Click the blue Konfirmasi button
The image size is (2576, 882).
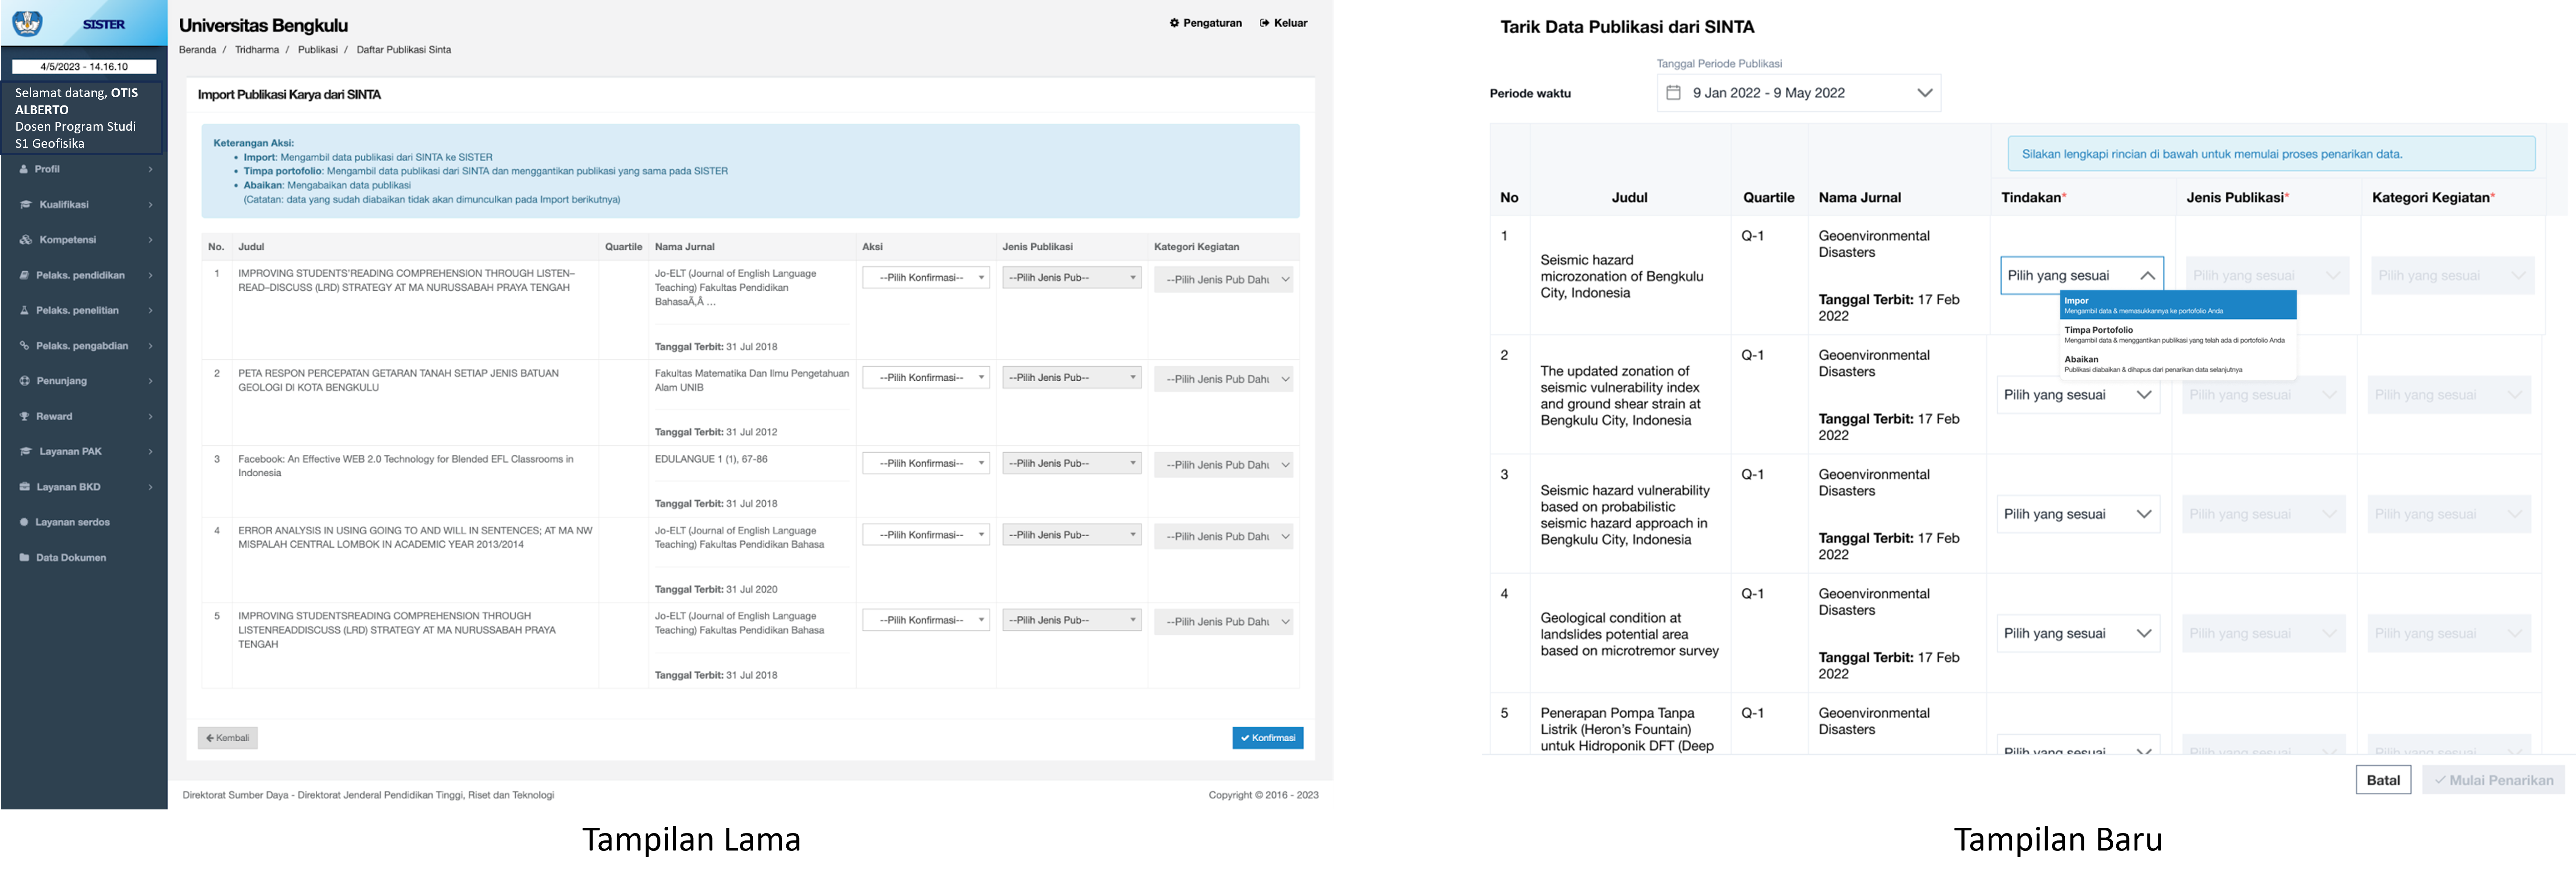click(1267, 739)
